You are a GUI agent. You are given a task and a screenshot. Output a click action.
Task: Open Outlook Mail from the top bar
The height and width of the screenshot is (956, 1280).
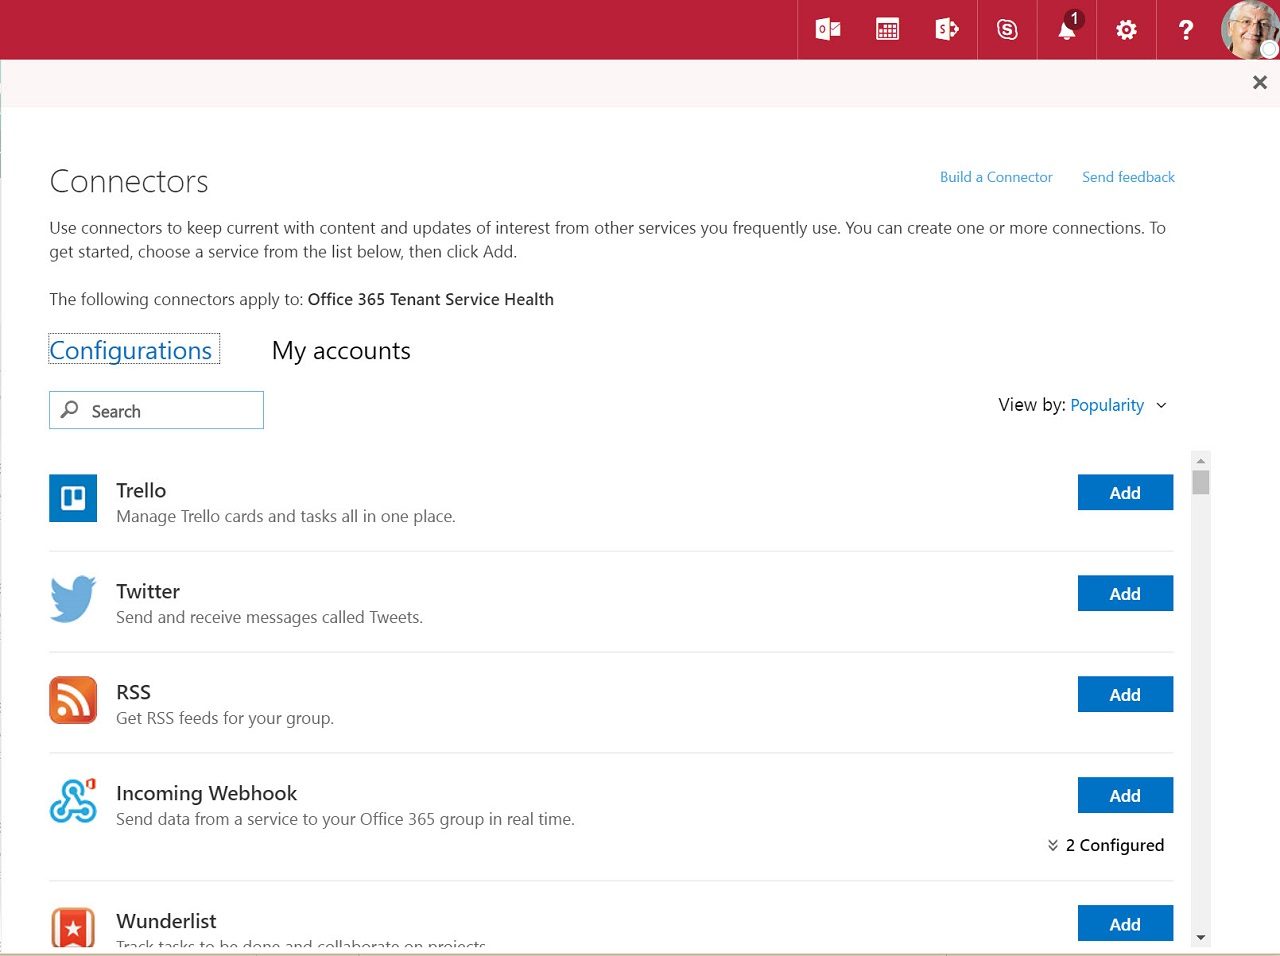(x=826, y=29)
